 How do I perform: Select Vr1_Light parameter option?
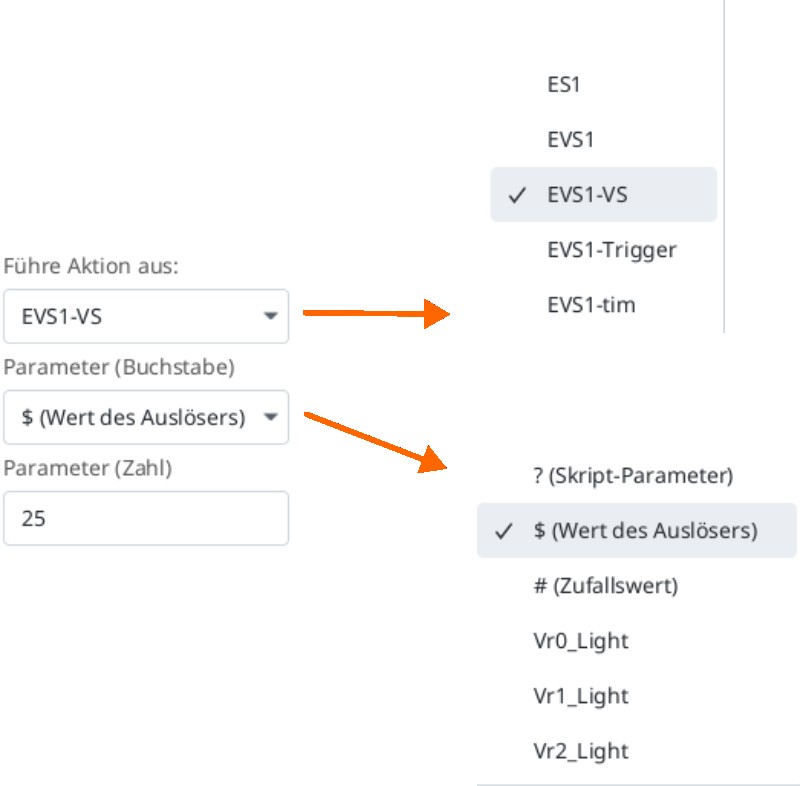[x=637, y=696]
